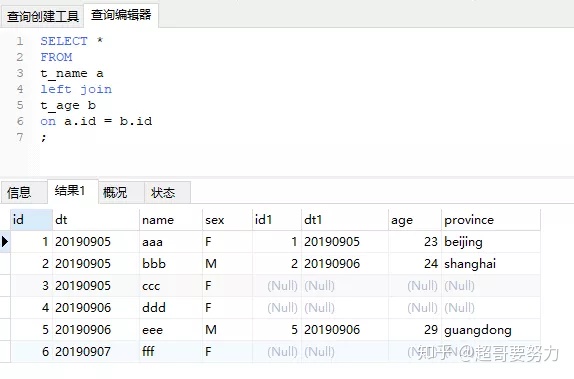Select the current row indicator arrow
This screenshot has height=379, width=574.
click(5, 242)
